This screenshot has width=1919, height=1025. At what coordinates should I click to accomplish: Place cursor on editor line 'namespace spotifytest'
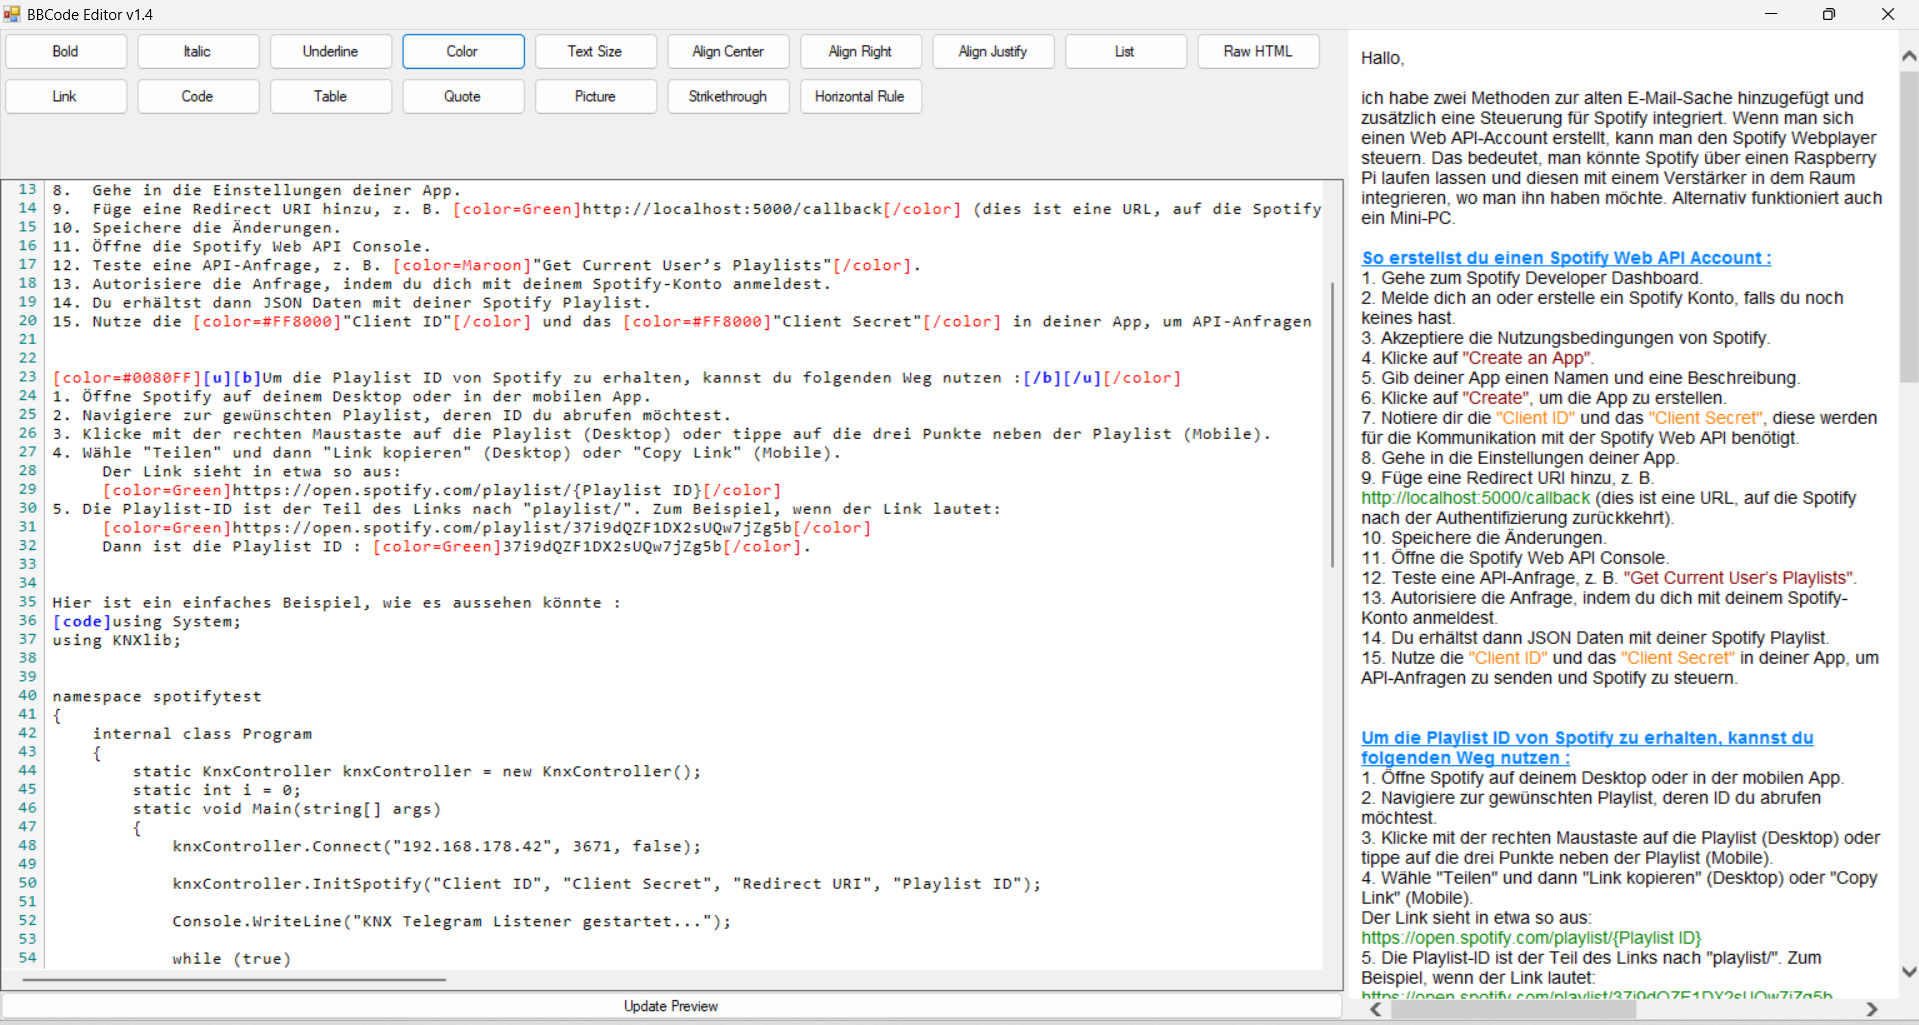coord(157,696)
